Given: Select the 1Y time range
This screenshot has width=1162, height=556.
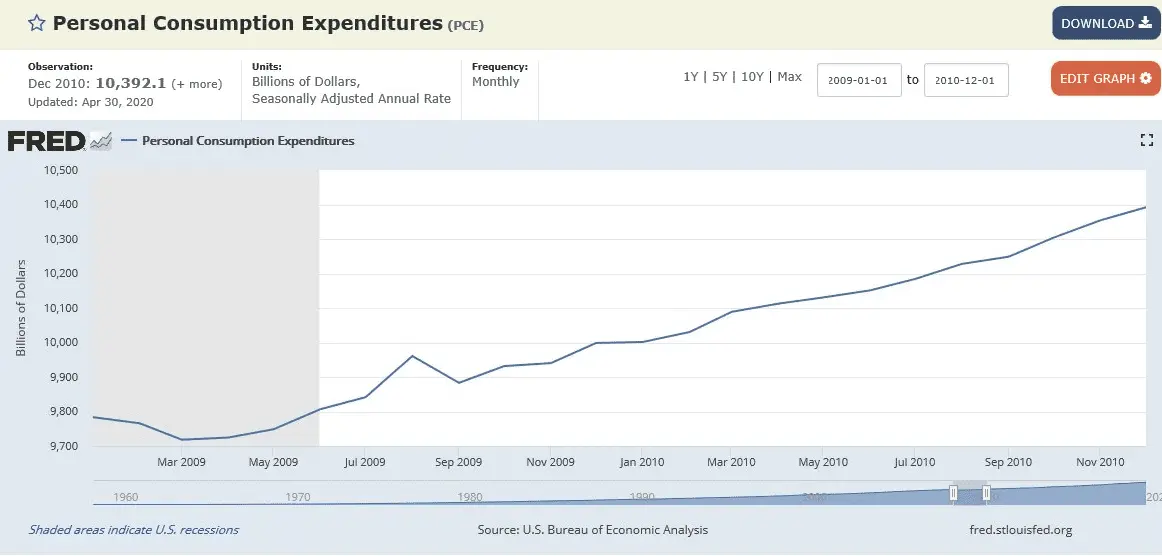Looking at the screenshot, I should click(691, 77).
